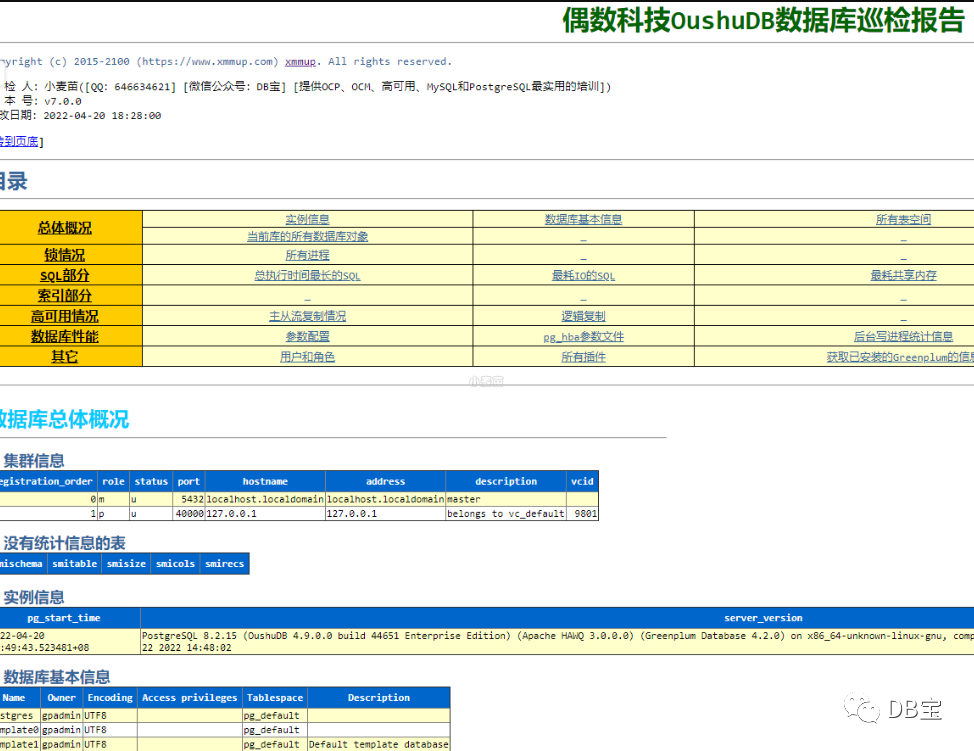This screenshot has height=751, width=974.
Task: Click the vcid column header
Action: tap(582, 481)
